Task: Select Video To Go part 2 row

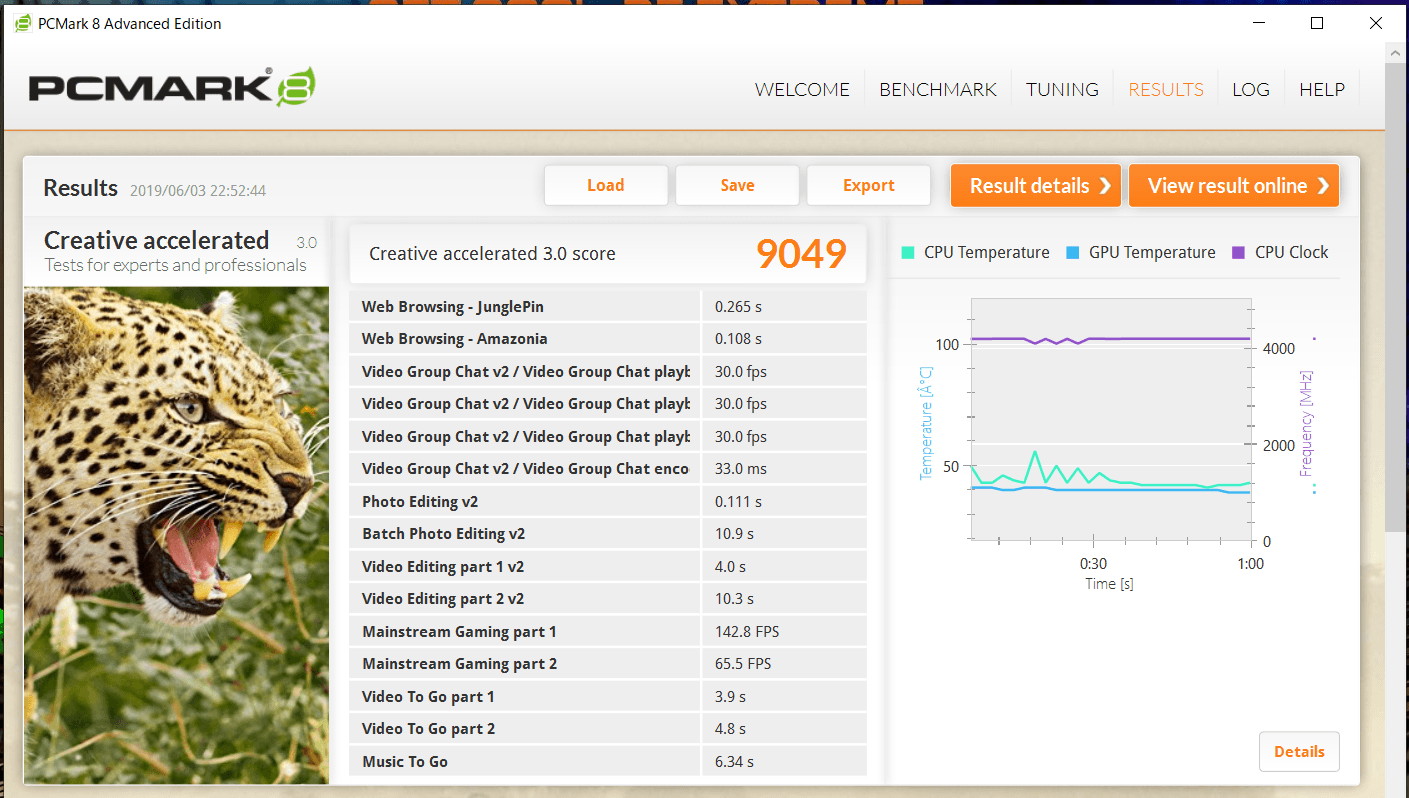Action: point(607,729)
